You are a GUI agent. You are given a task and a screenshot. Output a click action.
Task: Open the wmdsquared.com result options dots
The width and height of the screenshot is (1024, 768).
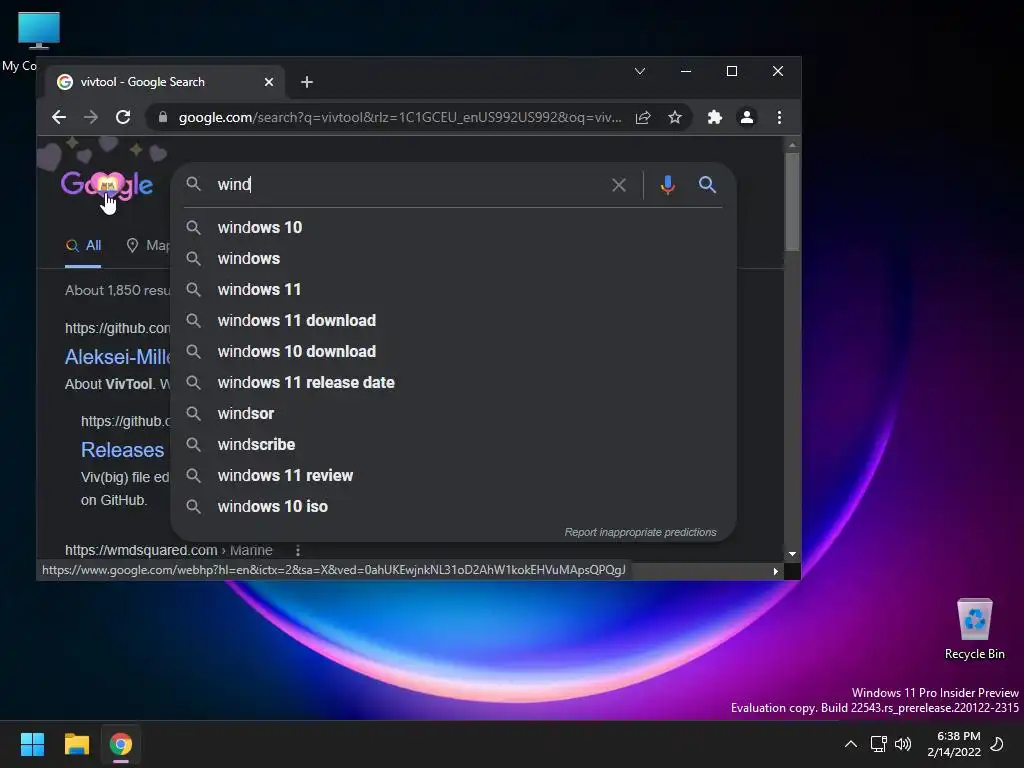[x=298, y=551]
